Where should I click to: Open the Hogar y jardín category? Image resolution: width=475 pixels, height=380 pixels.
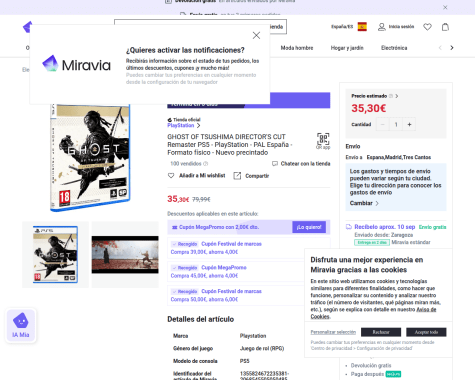347,48
